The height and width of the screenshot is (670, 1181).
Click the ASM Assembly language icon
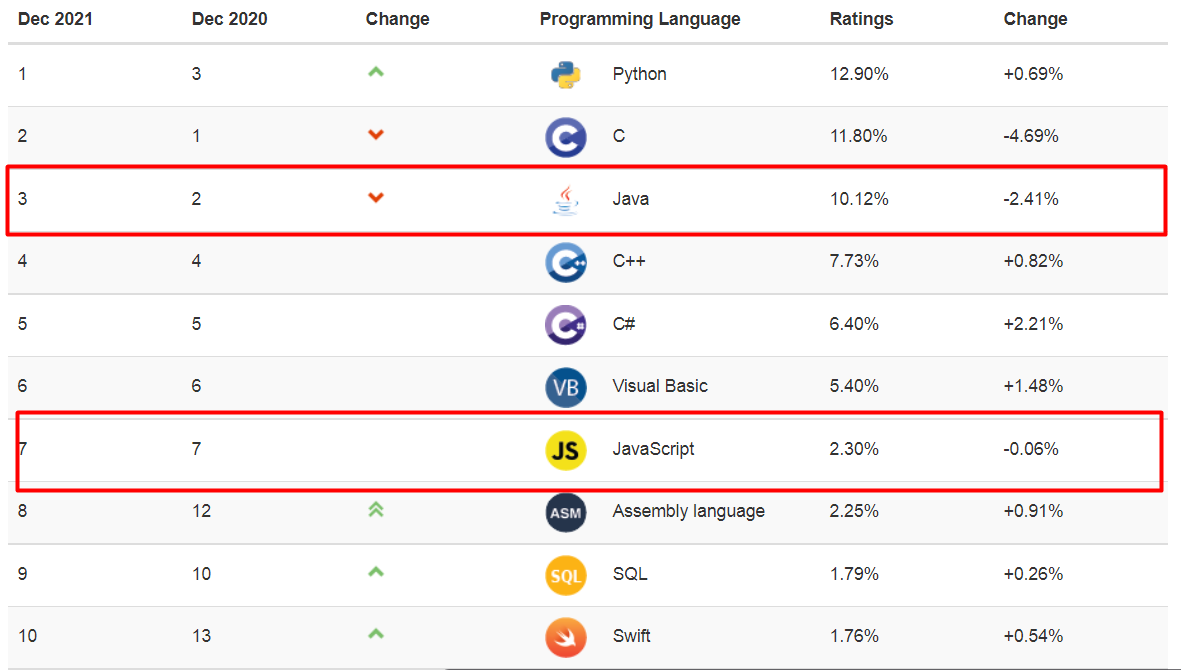566,513
